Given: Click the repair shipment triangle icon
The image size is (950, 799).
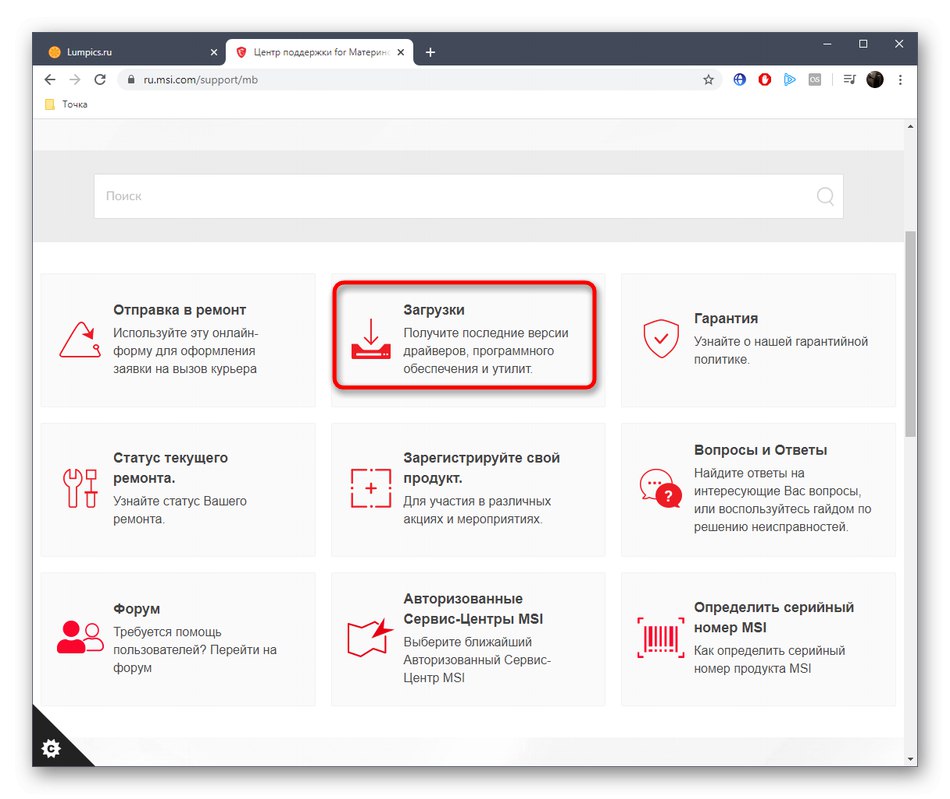Looking at the screenshot, I should 80,339.
